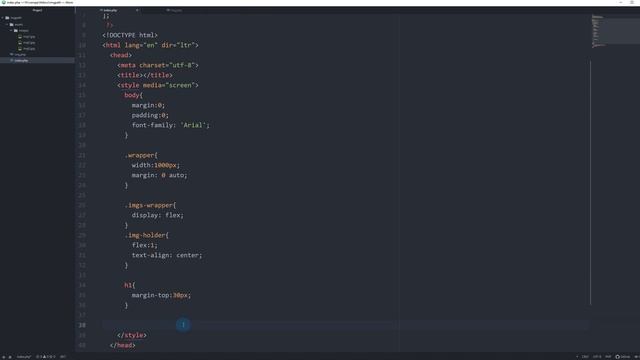The width and height of the screenshot is (640, 360).
Task: Open the linter warning indicator in status bar
Action: point(45,357)
